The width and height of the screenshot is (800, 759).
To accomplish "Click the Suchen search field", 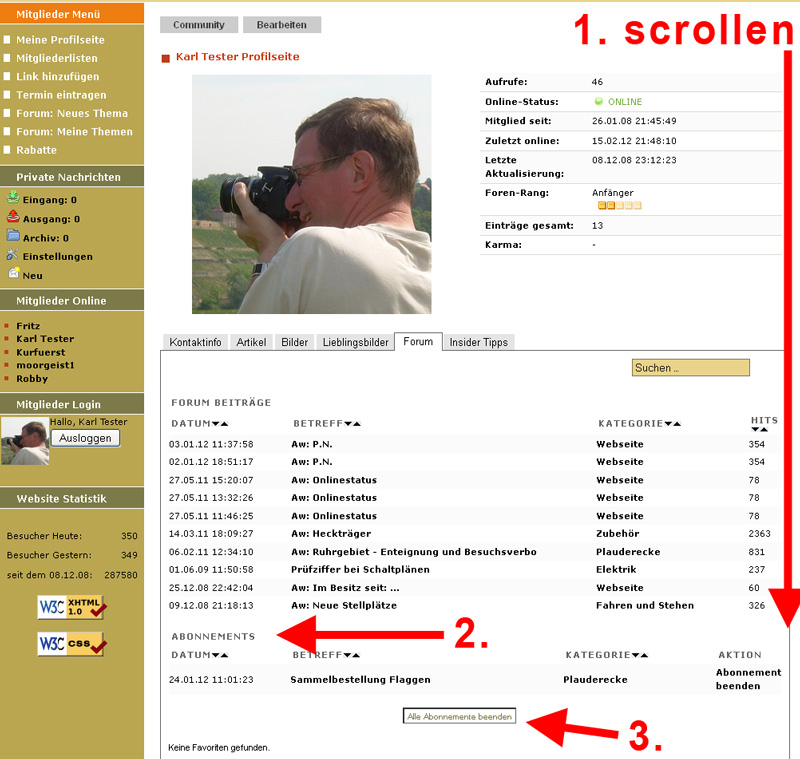I will point(690,368).
